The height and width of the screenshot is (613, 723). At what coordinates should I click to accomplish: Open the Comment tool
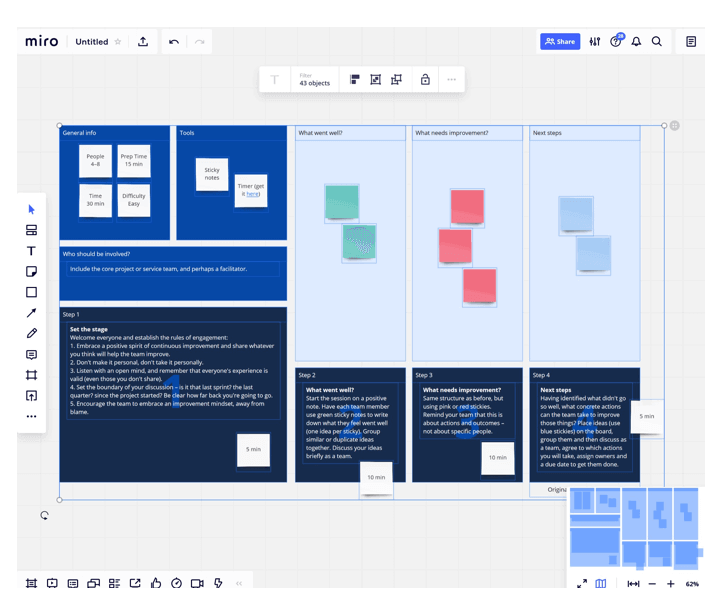click(x=31, y=355)
